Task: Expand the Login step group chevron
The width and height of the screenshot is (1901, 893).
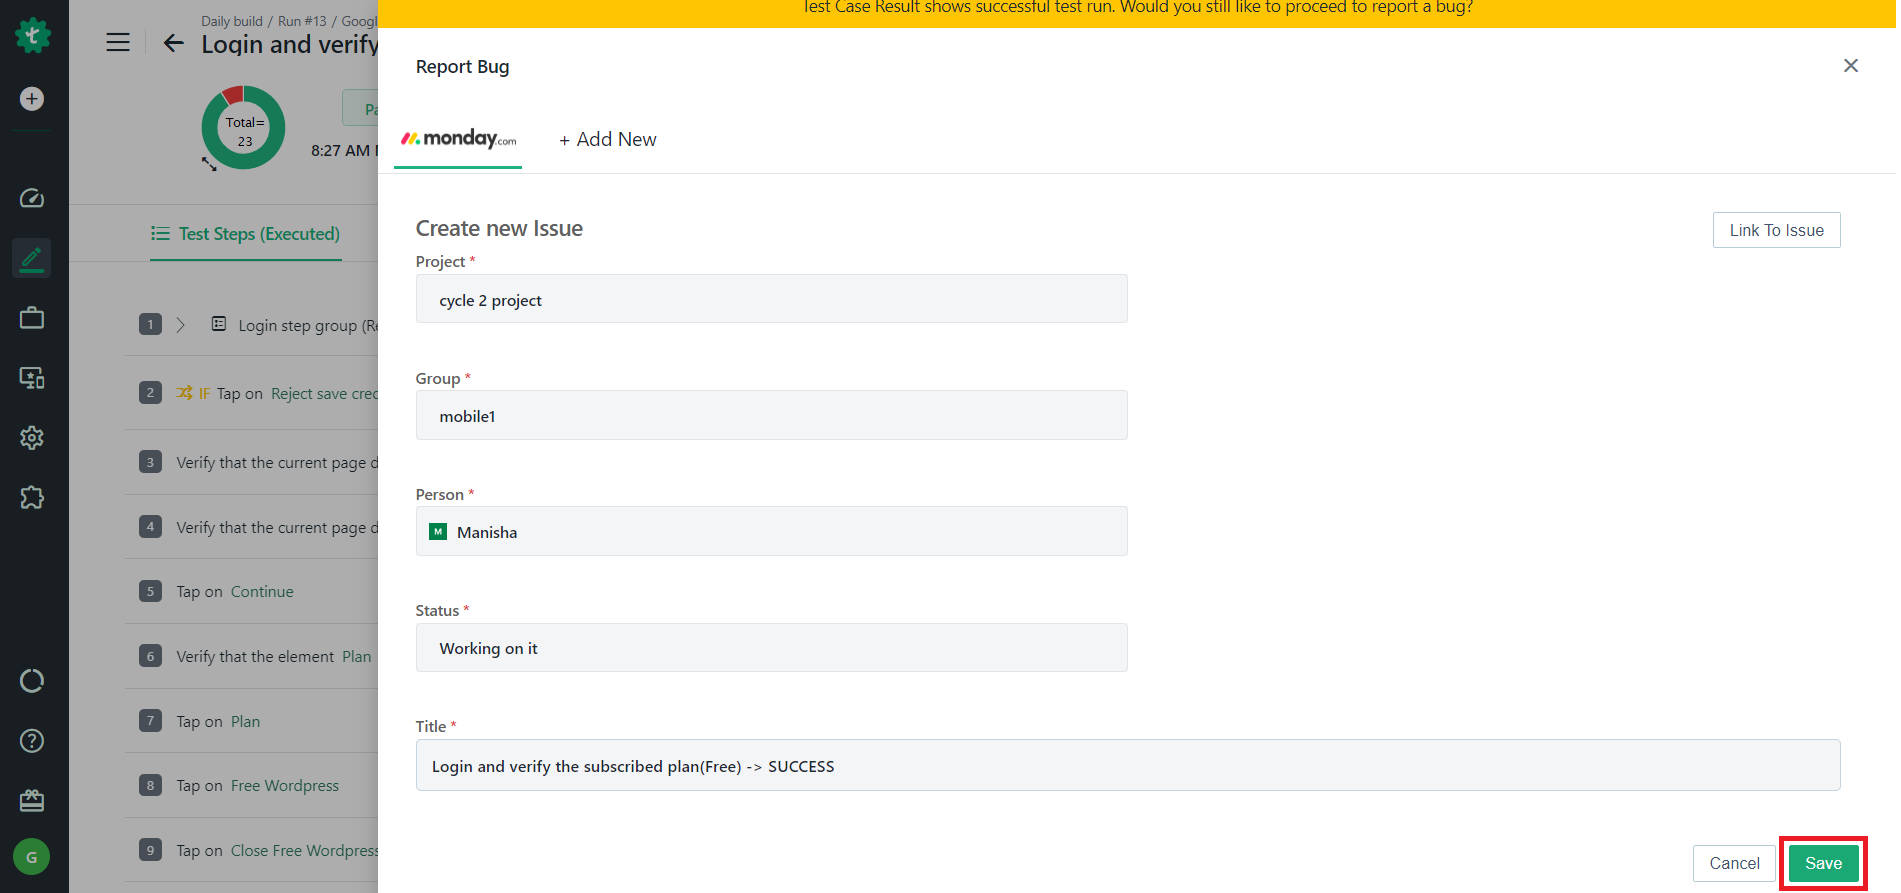Action: [181, 325]
